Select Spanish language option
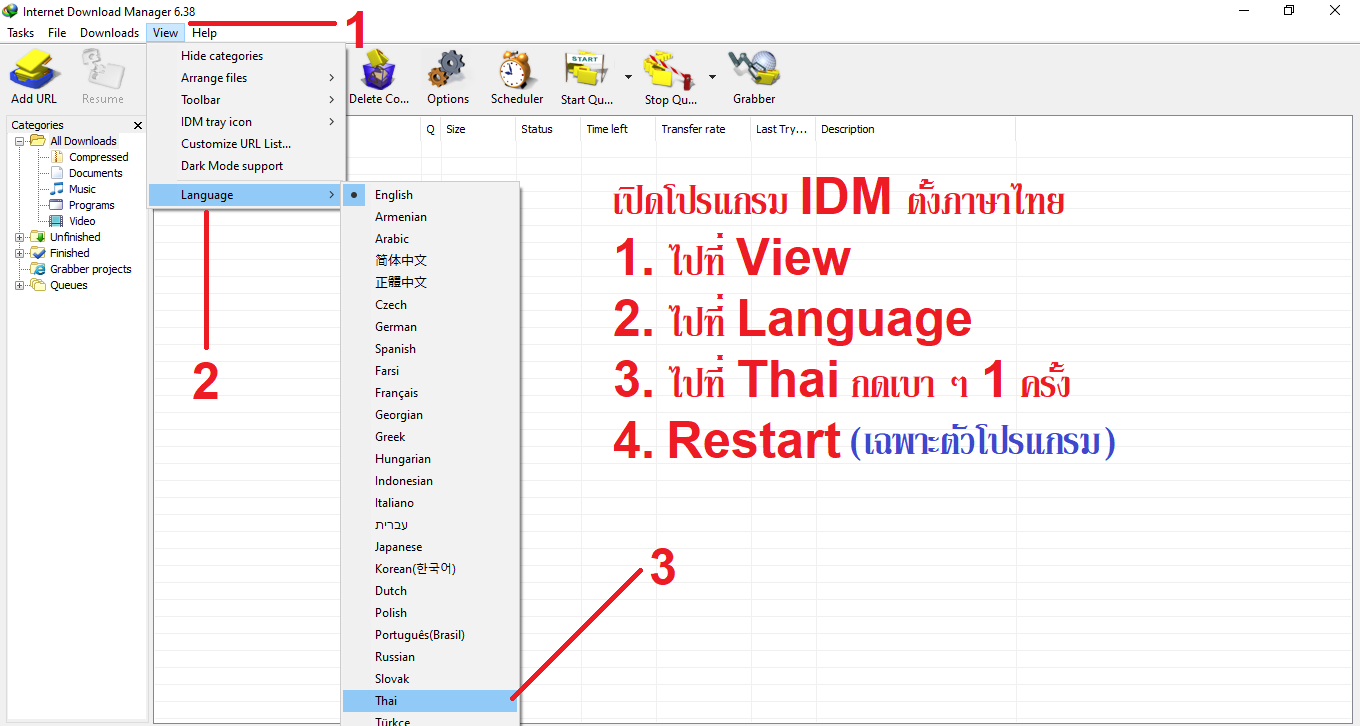Screen dimensions: 1360x726 [x=431, y=349]
